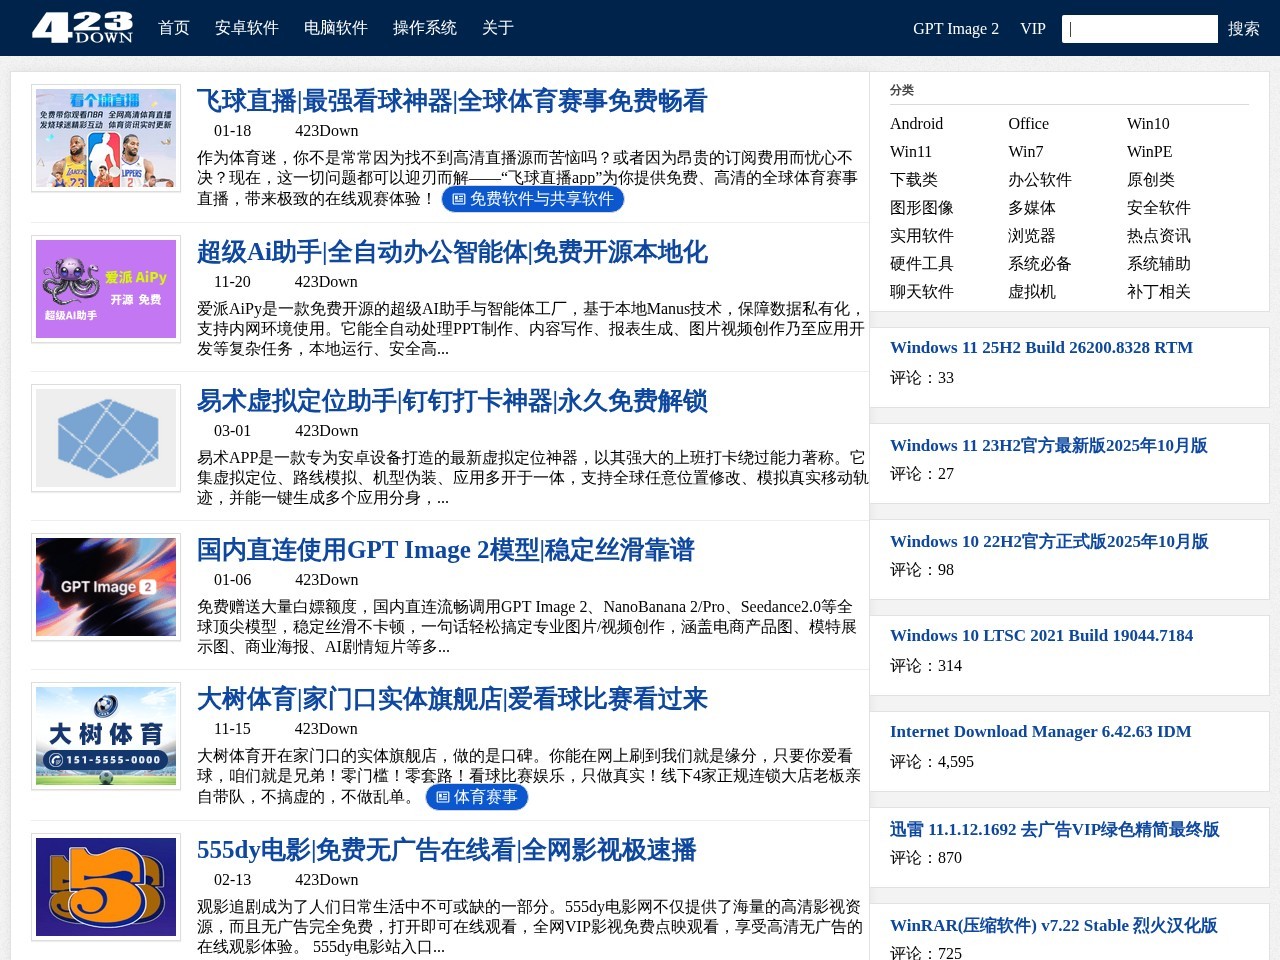Select the 系统辅助 category

[x=1159, y=264]
